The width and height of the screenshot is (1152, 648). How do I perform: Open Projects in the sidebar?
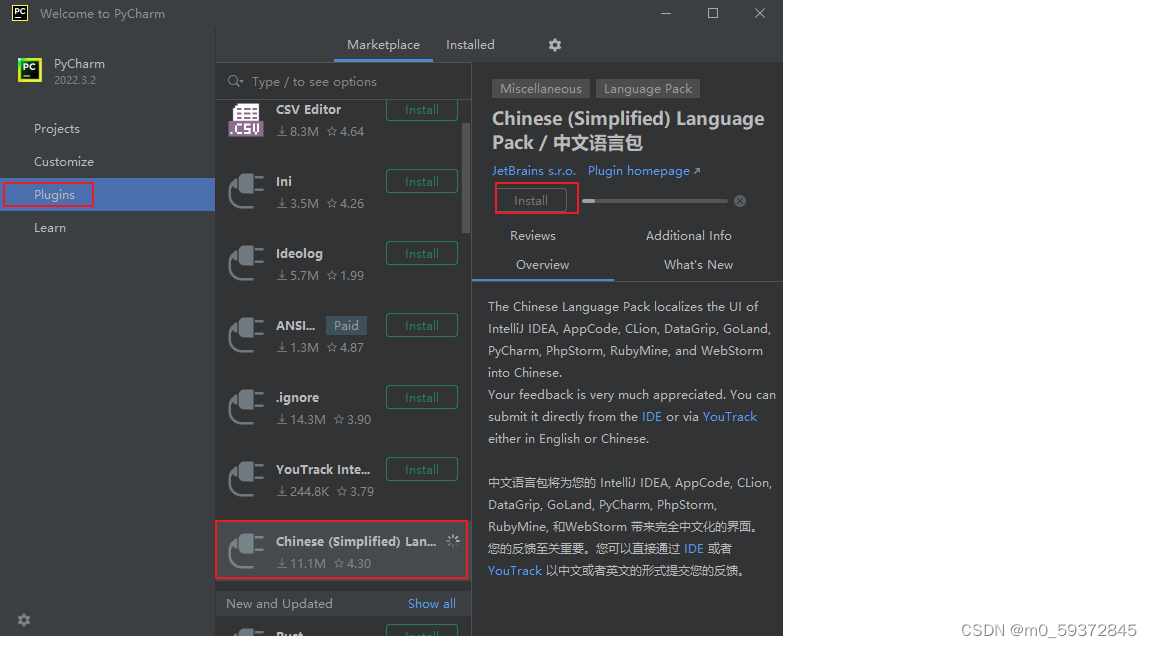[x=57, y=129]
